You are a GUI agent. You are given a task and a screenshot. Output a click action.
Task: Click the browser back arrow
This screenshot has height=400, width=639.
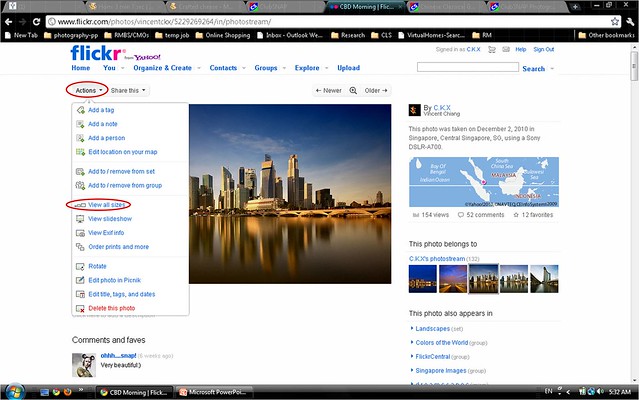[x=8, y=22]
